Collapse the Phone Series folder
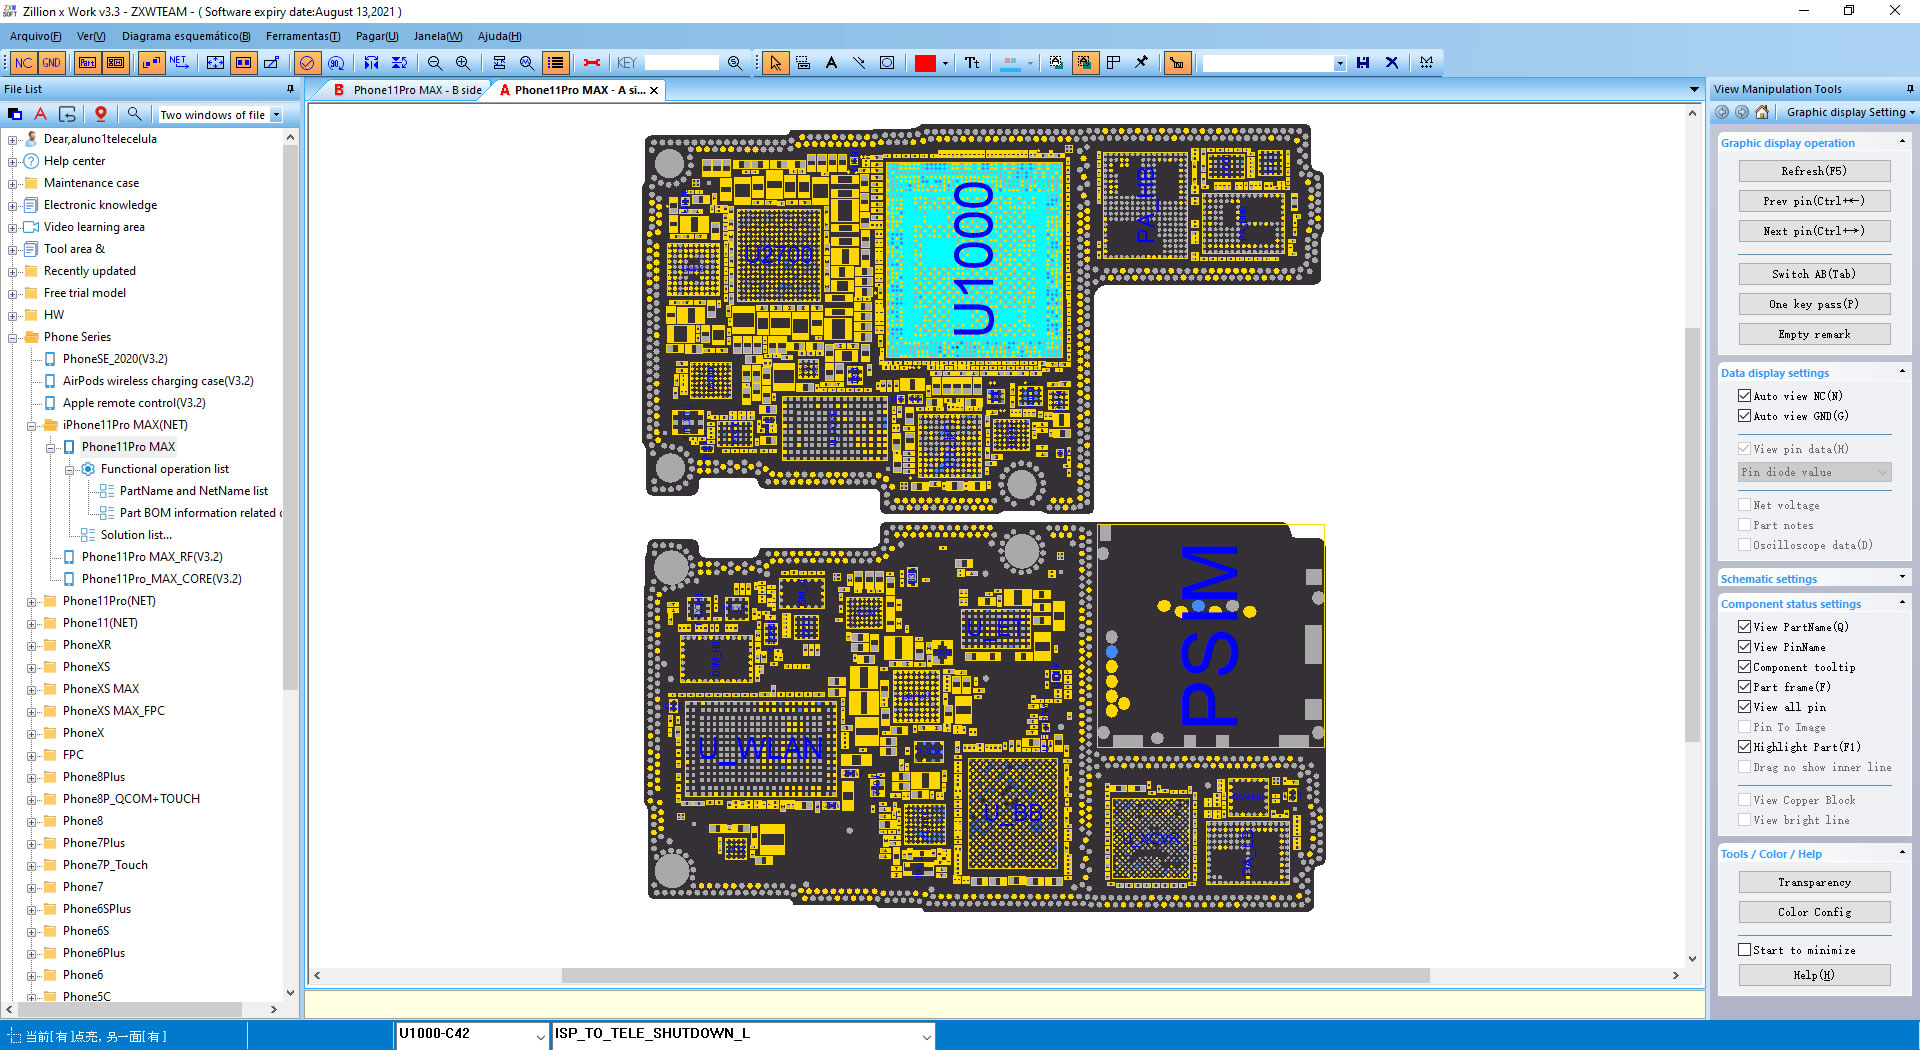This screenshot has height=1050, width=1920. click(x=12, y=338)
